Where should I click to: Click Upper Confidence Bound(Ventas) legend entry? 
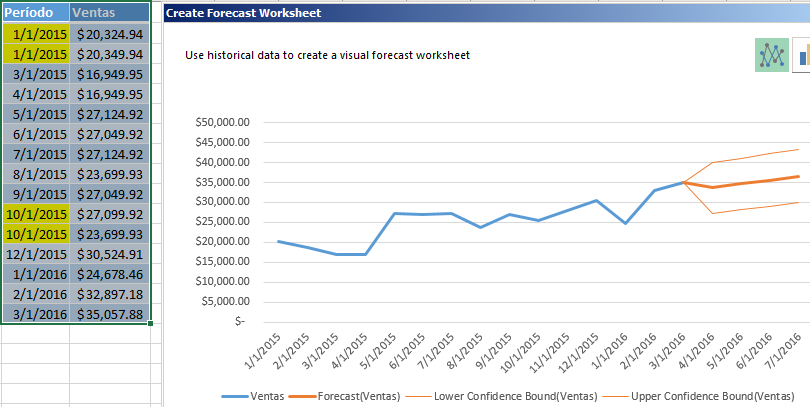(x=703, y=396)
